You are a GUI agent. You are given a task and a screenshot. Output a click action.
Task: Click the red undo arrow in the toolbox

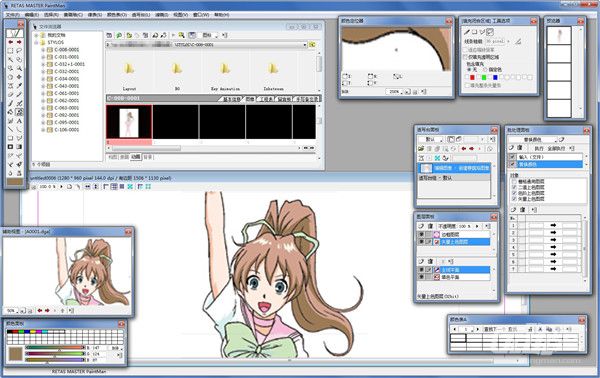pyautogui.click(x=11, y=42)
